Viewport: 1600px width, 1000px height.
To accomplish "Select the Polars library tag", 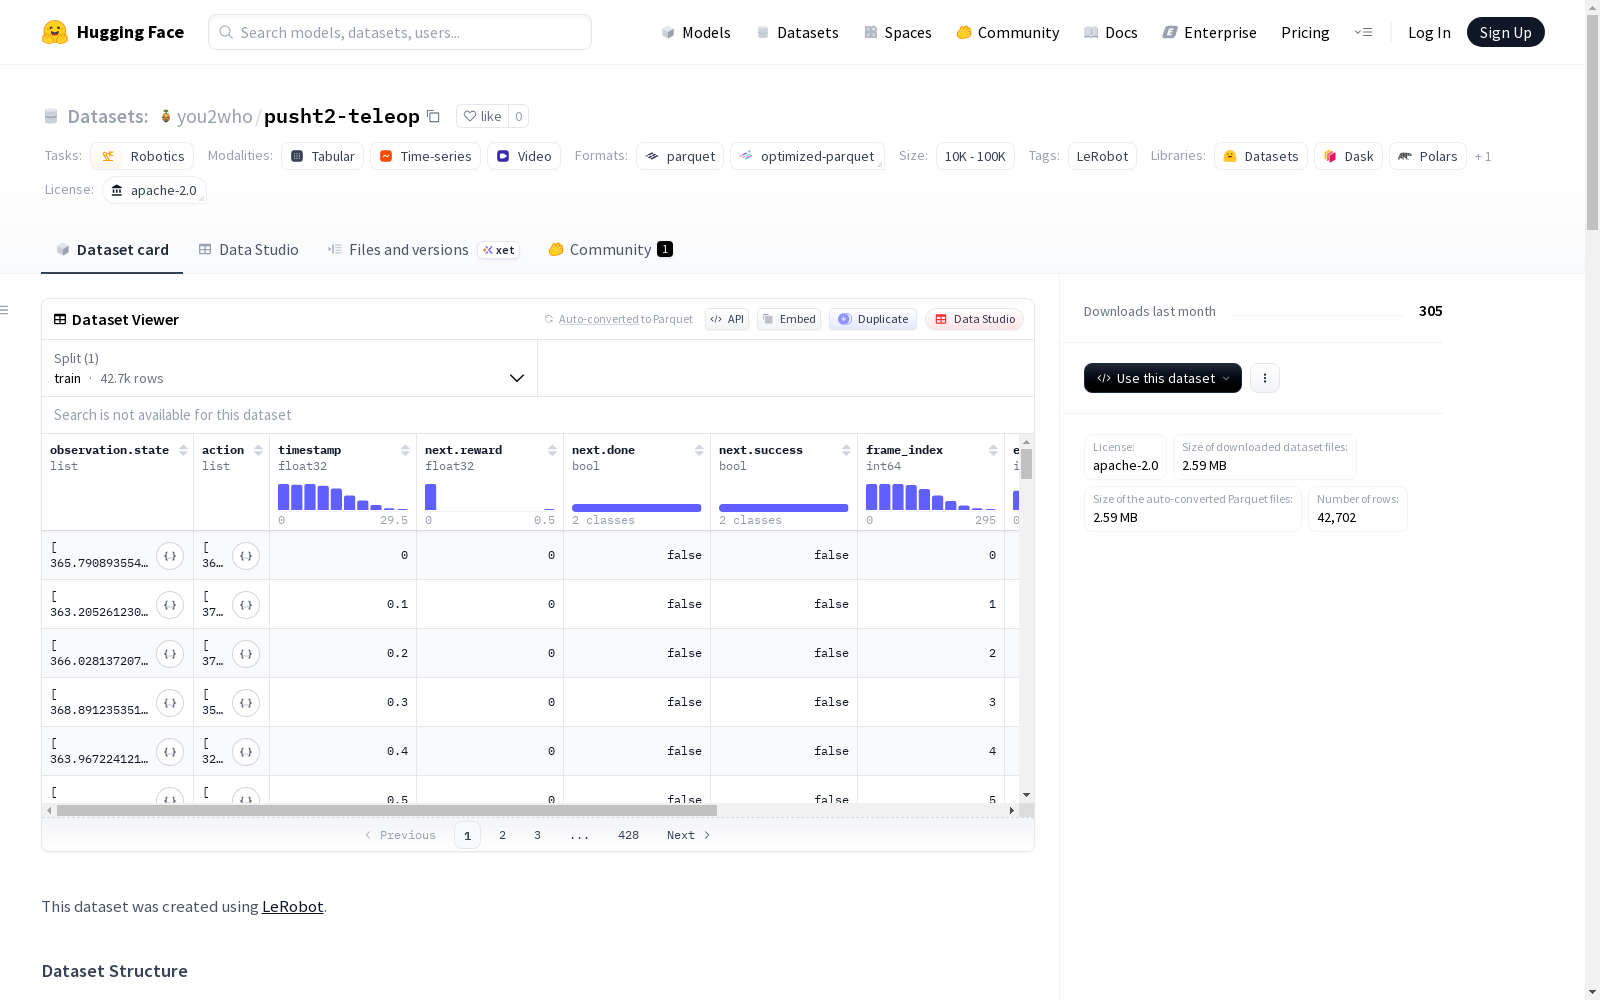I will point(1427,156).
